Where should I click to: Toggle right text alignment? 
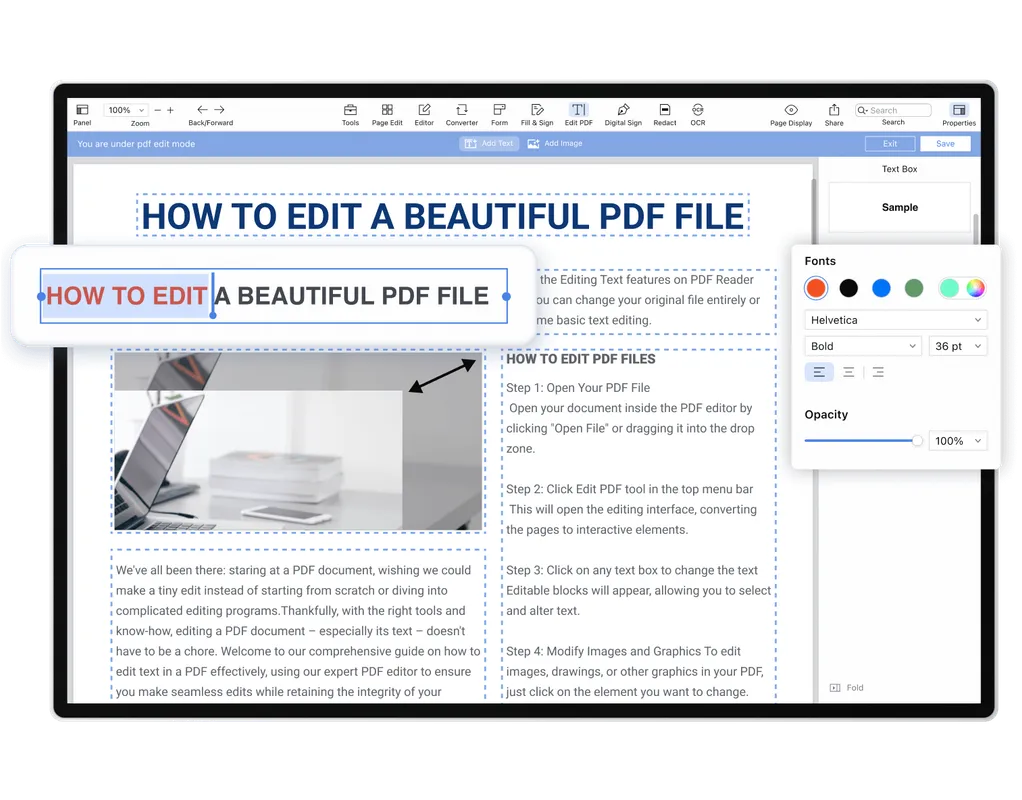(877, 371)
